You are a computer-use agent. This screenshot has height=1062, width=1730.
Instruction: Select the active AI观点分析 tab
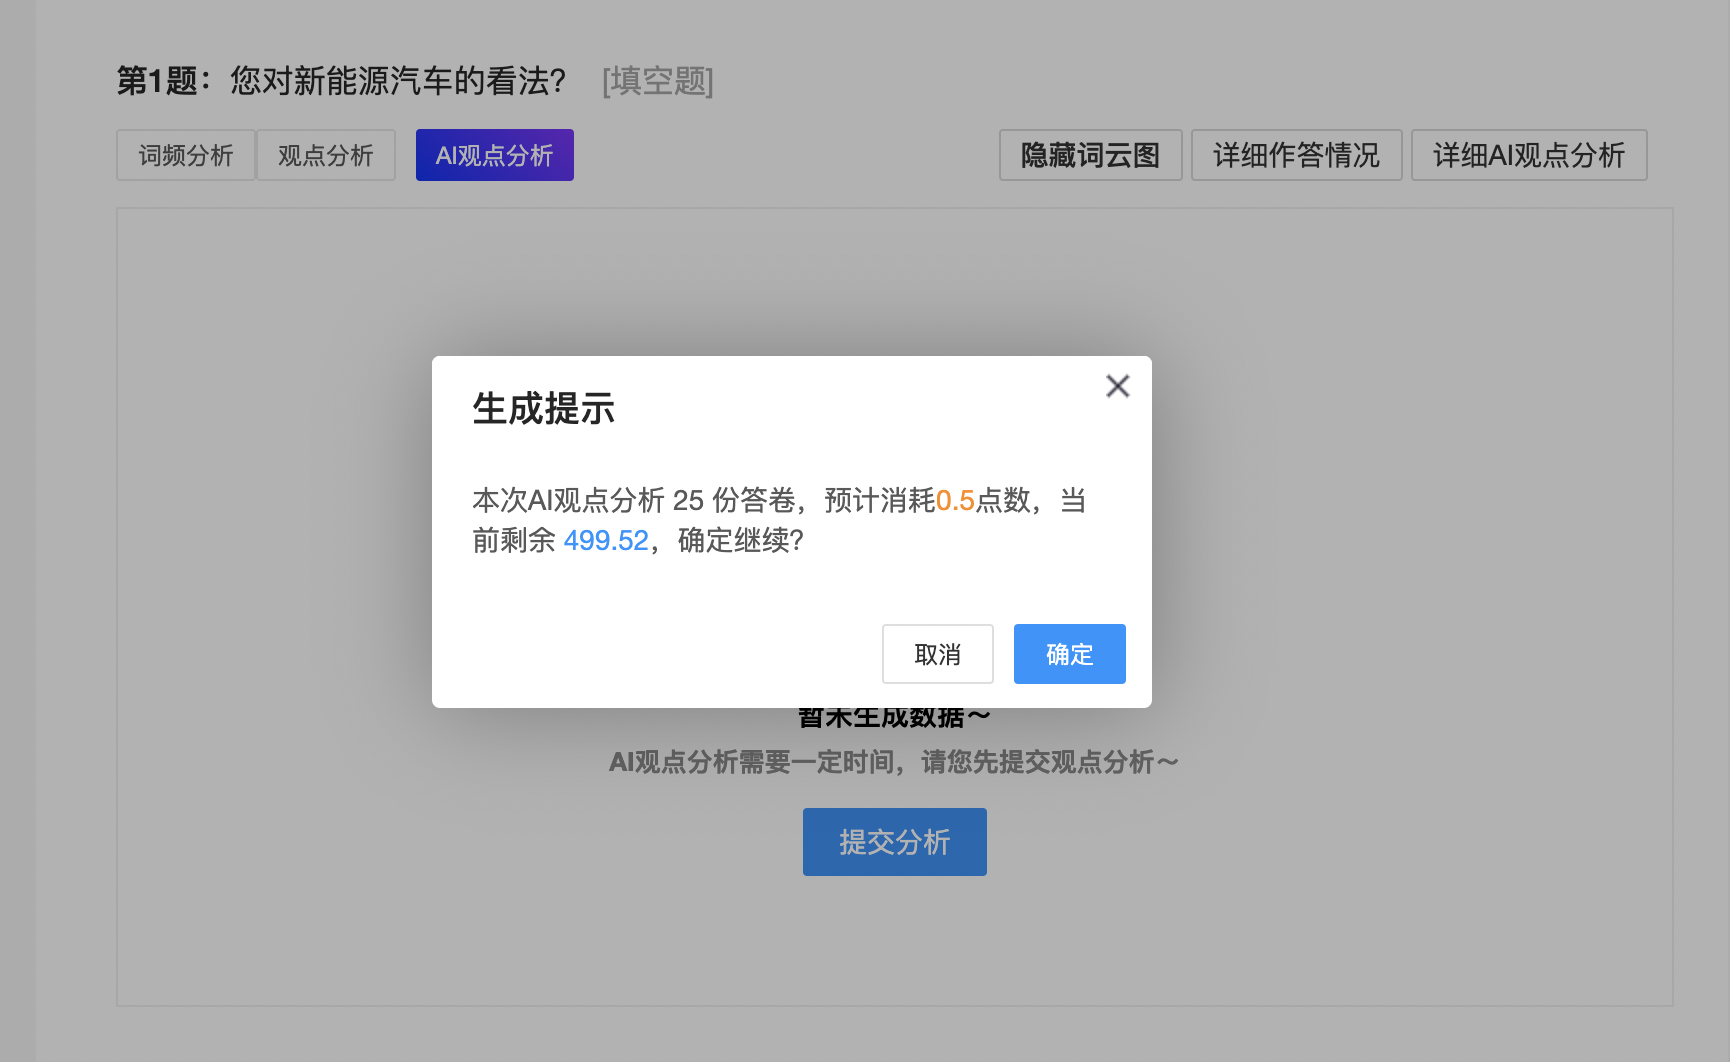click(494, 155)
